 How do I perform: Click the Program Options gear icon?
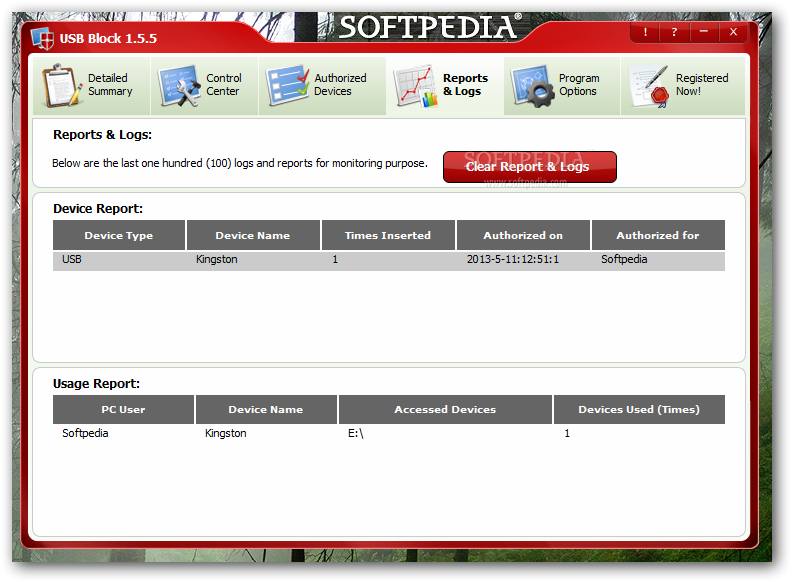(532, 86)
